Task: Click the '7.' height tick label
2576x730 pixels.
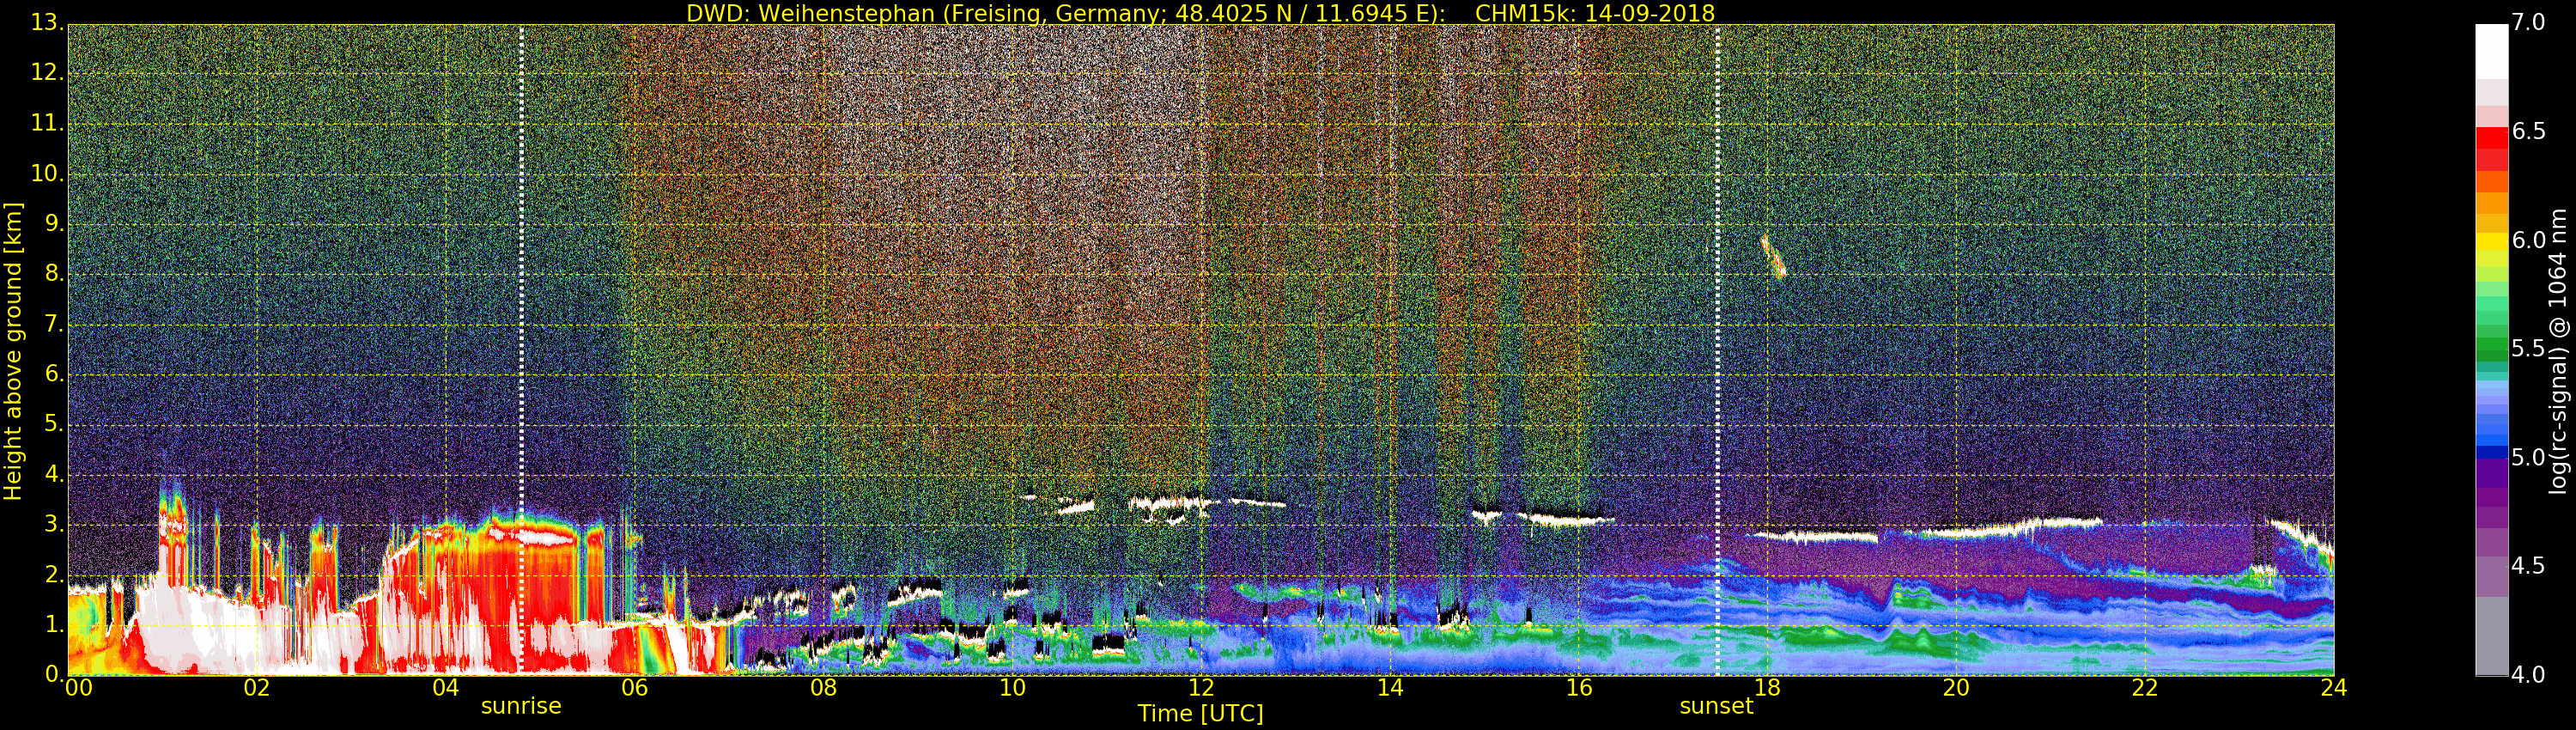Action: click(53, 324)
